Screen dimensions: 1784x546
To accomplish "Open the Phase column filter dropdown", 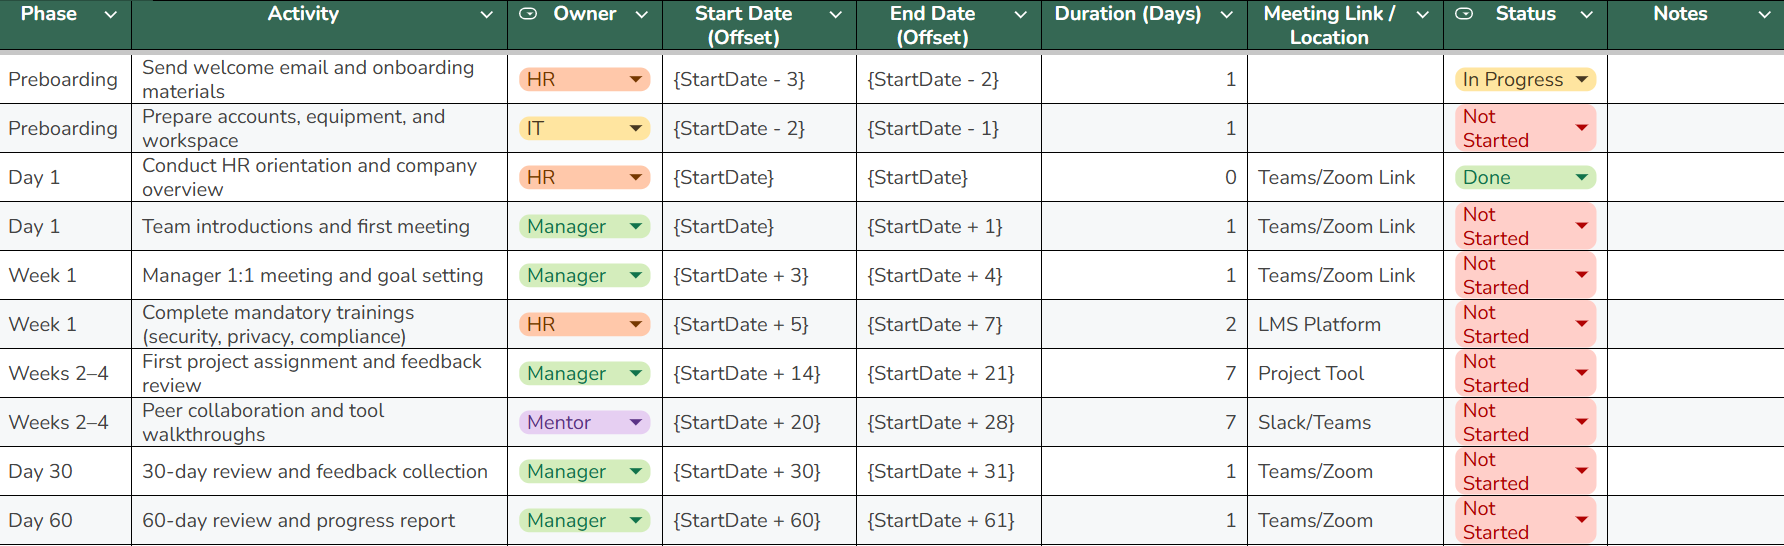I will pos(111,15).
